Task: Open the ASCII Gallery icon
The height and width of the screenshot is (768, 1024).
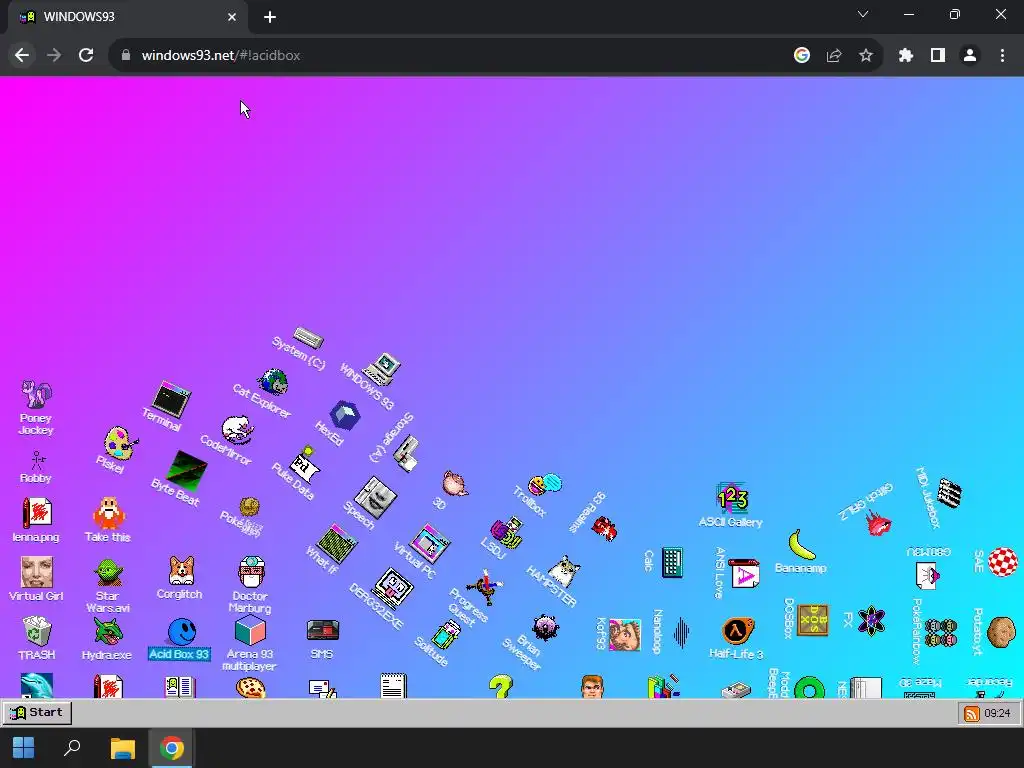Action: [x=732, y=498]
